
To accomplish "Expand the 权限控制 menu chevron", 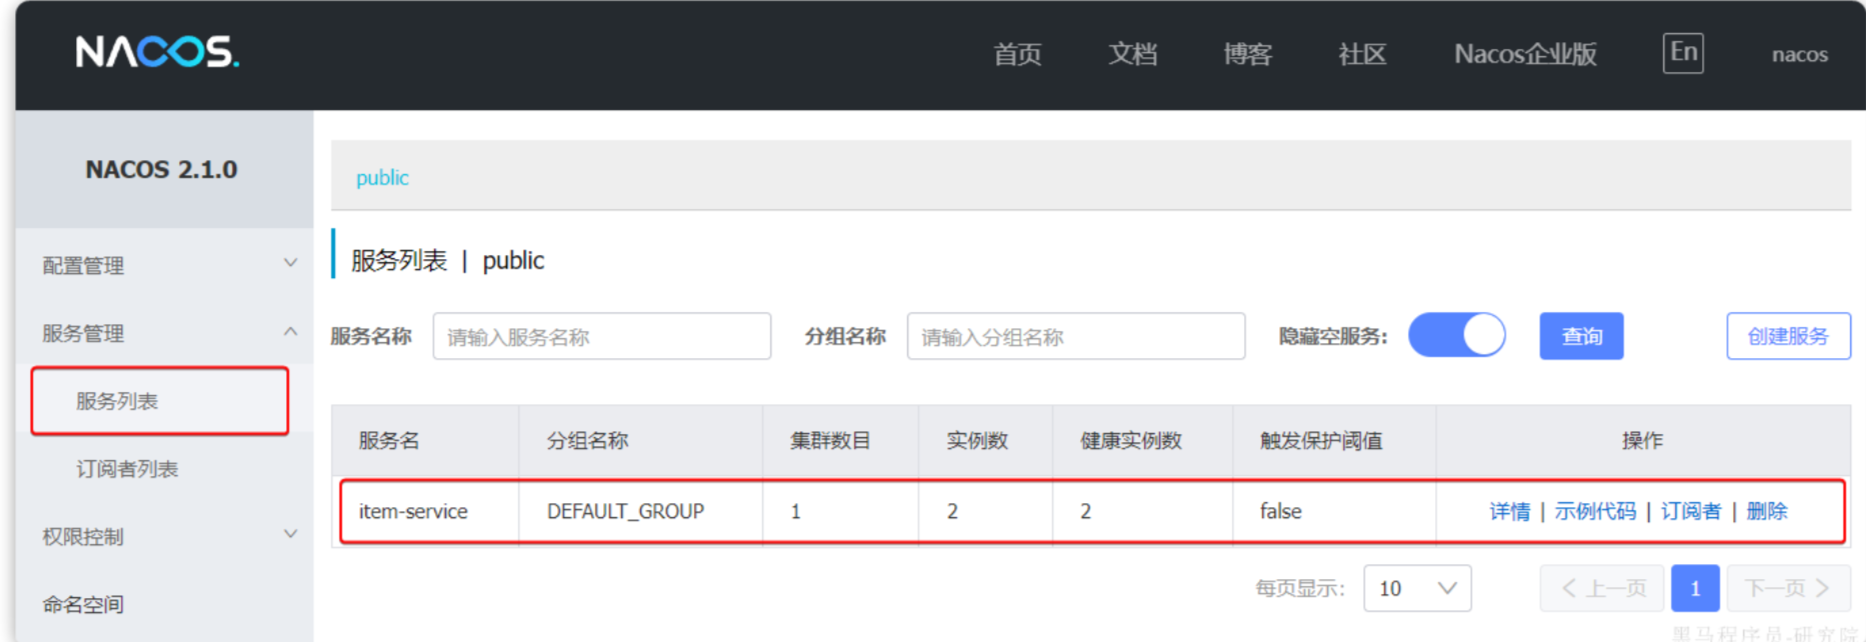I will pyautogui.click(x=291, y=535).
